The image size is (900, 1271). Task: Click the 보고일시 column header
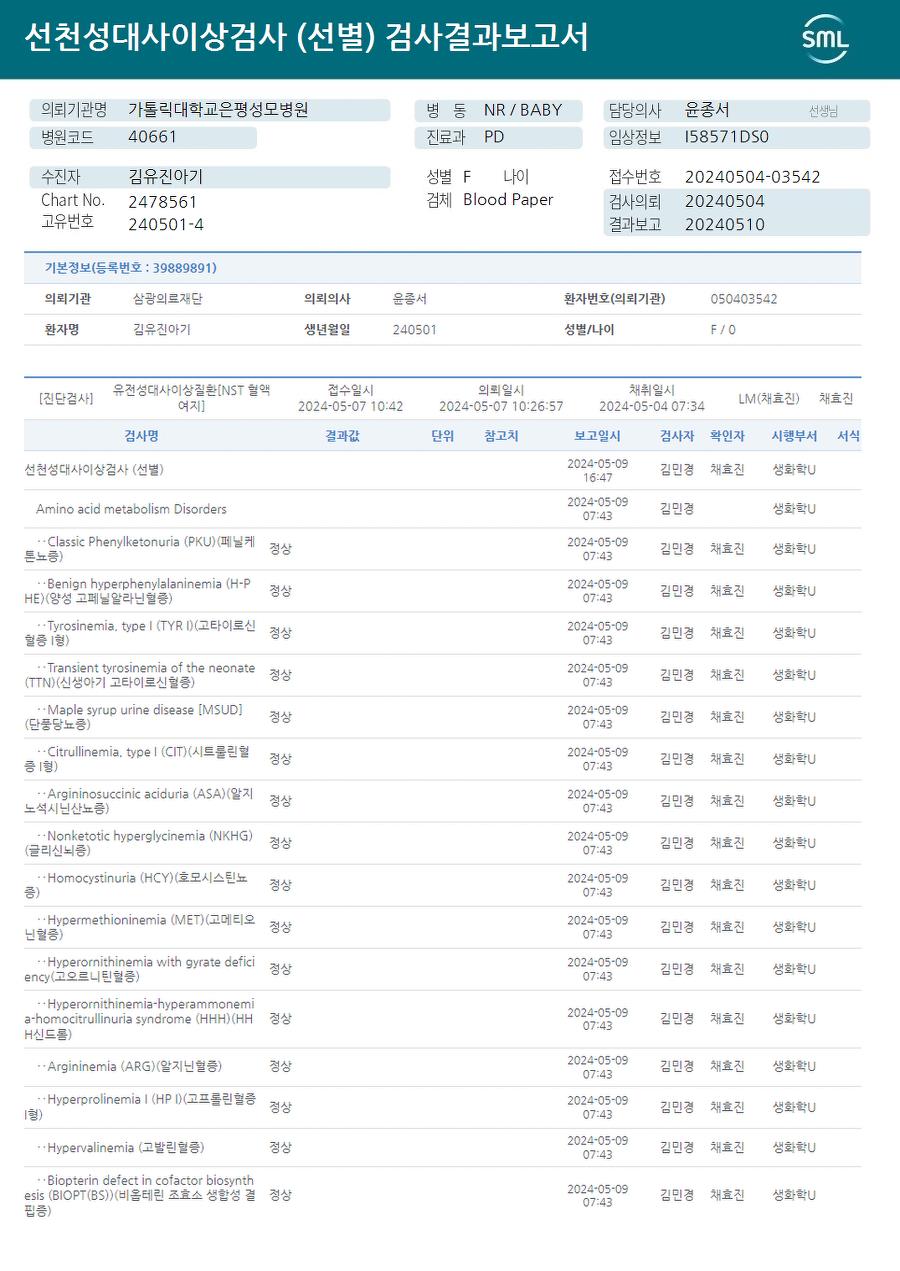click(597, 436)
